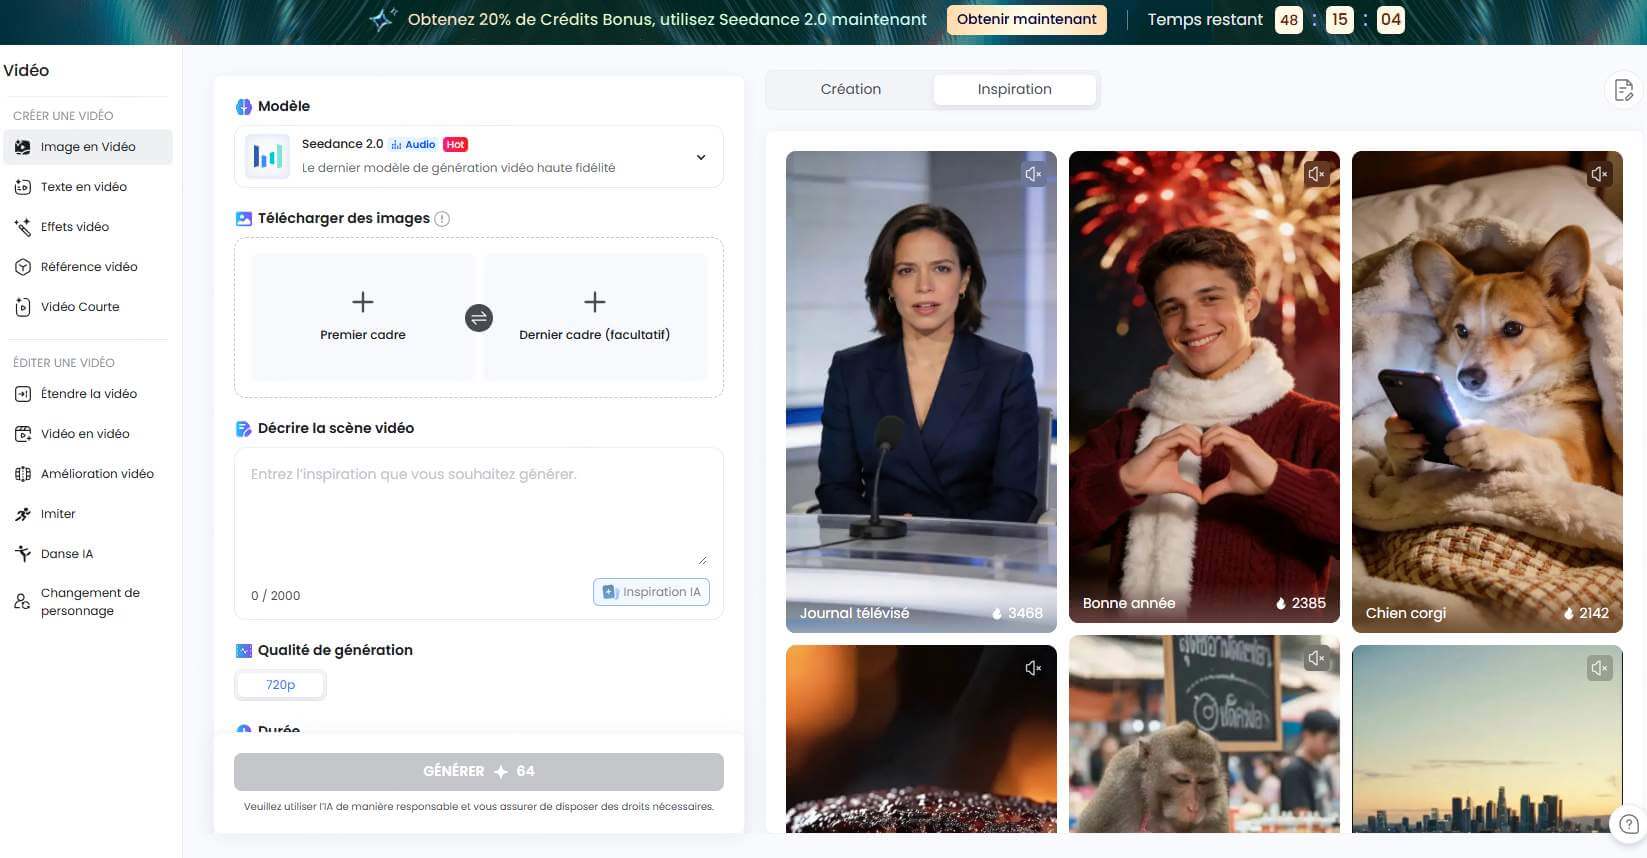Click the 2142 likes on Chien corgi
The height and width of the screenshot is (858, 1647).
tap(1585, 613)
